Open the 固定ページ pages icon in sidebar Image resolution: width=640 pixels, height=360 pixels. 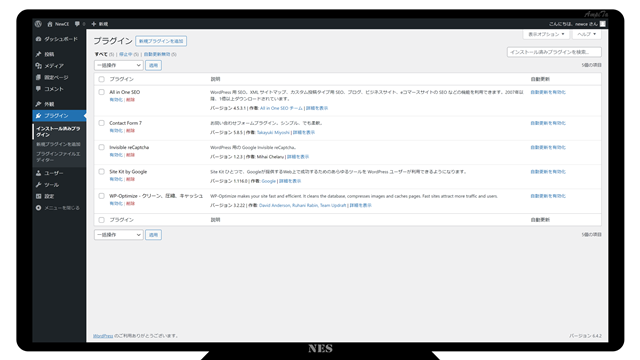(38, 77)
